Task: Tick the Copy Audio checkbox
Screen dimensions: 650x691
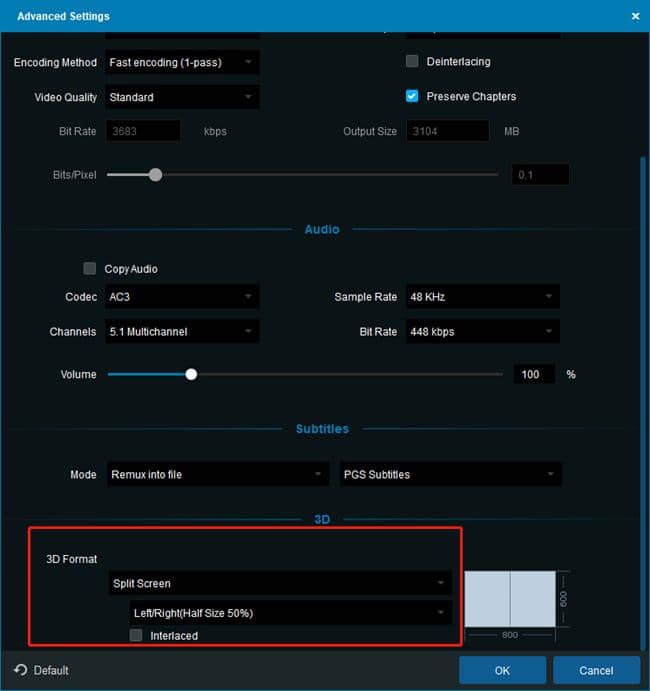Action: tap(89, 268)
